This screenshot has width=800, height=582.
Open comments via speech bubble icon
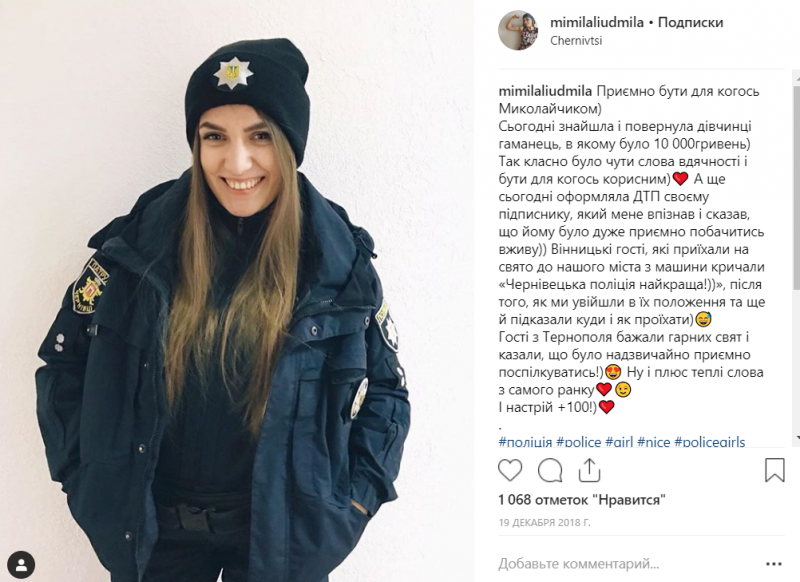550,470
